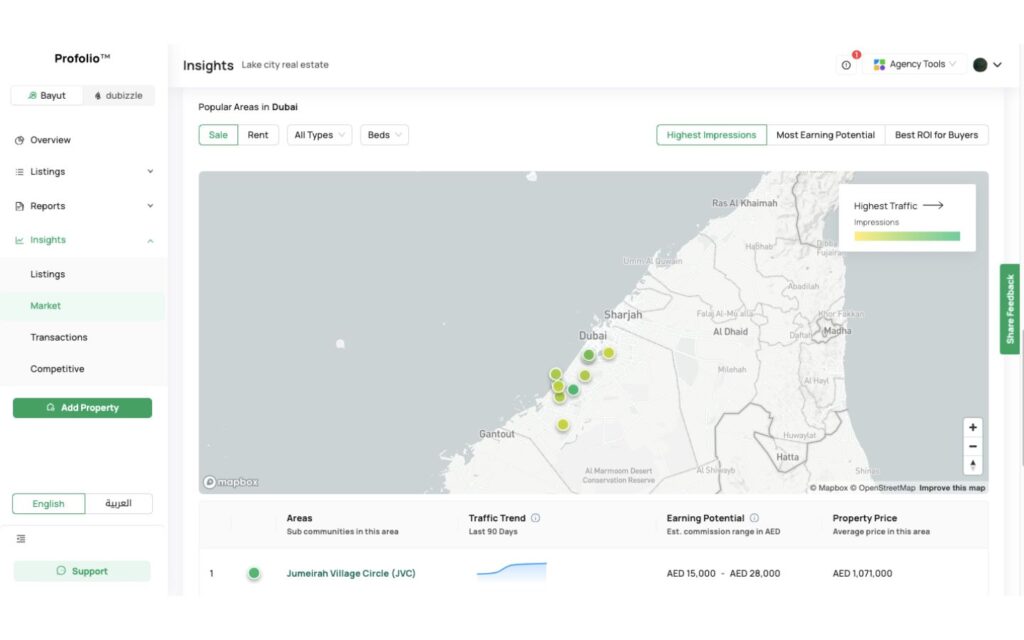Open the Jumeirah Village Circle (JVC) link

[351, 573]
